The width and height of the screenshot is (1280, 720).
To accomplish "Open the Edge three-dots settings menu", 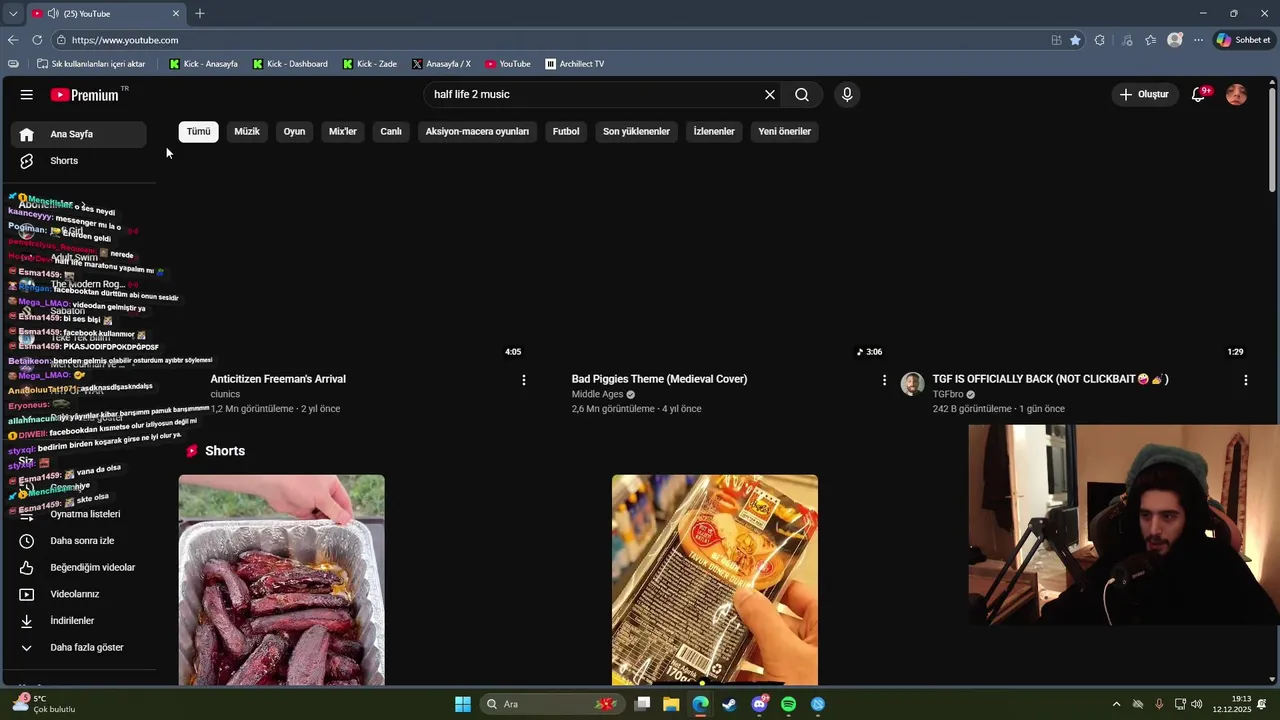I will tap(1198, 40).
